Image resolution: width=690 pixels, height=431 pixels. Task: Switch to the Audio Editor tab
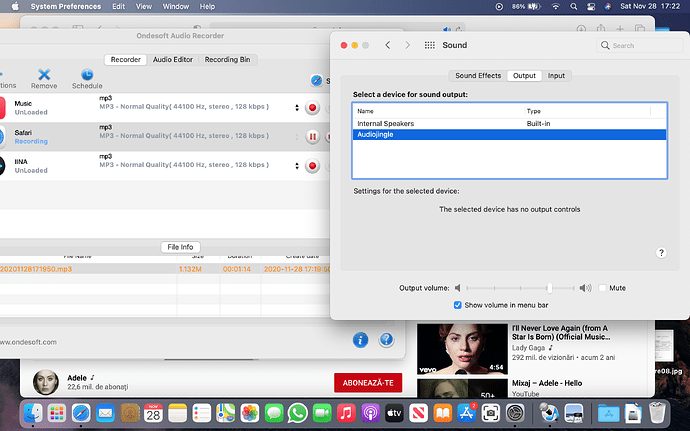[x=174, y=60]
